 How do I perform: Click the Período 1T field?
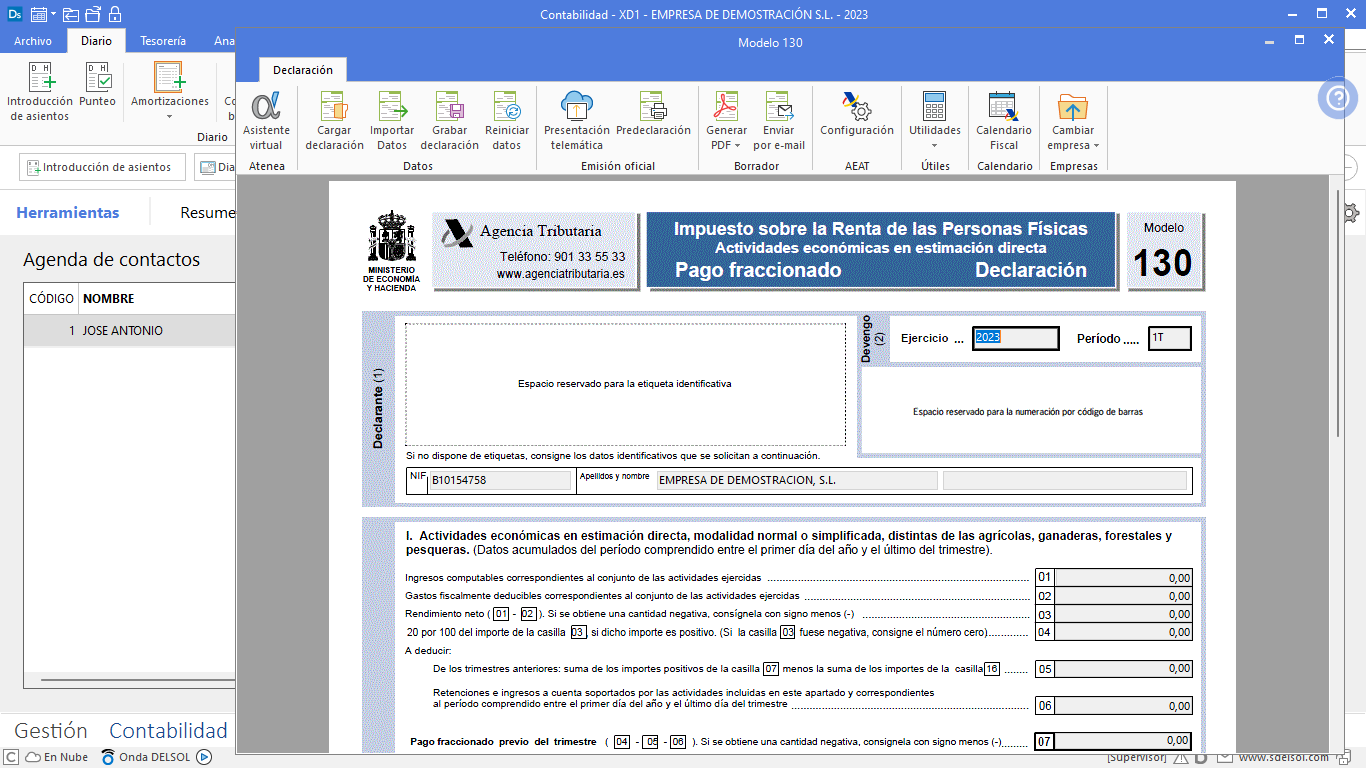(1169, 338)
